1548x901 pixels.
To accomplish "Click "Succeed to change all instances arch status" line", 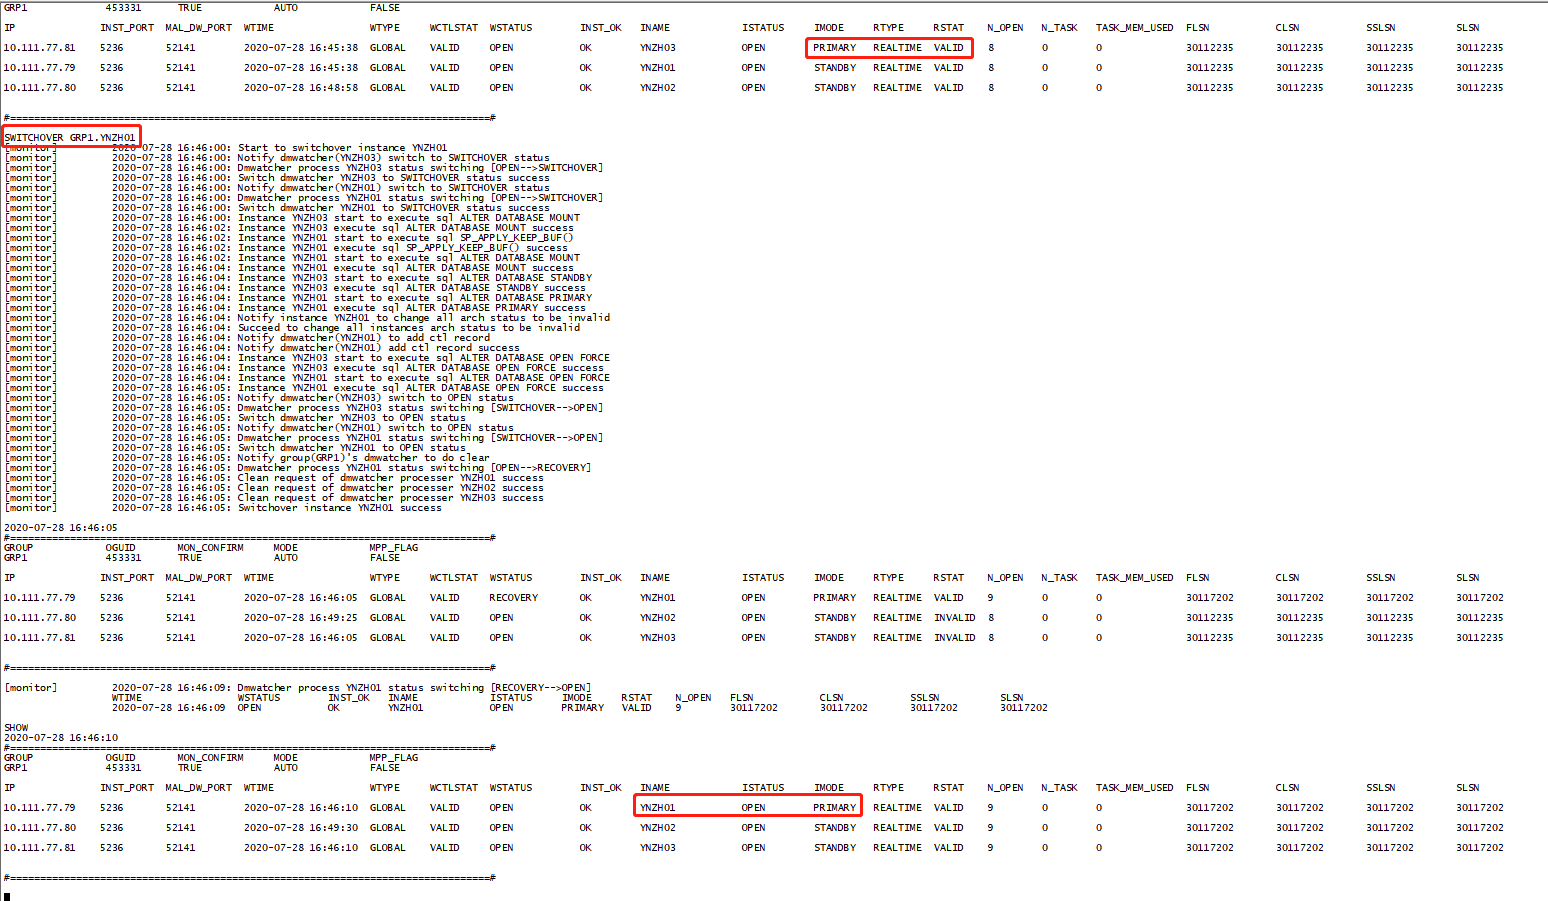I will tap(408, 328).
